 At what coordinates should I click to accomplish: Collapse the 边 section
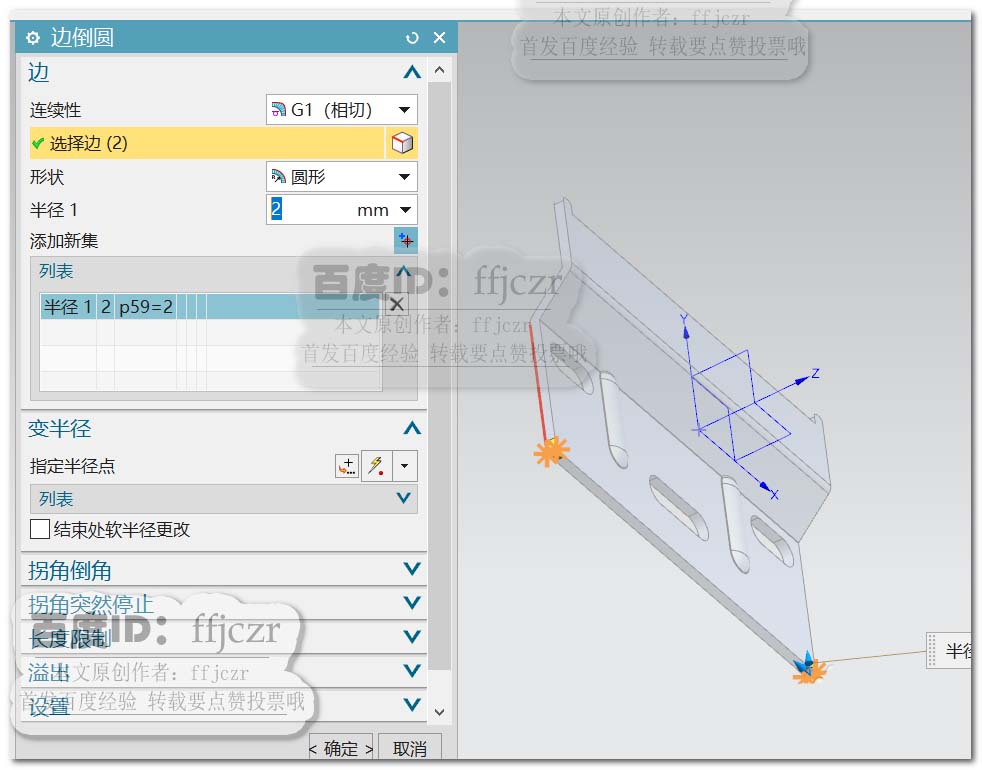click(411, 72)
